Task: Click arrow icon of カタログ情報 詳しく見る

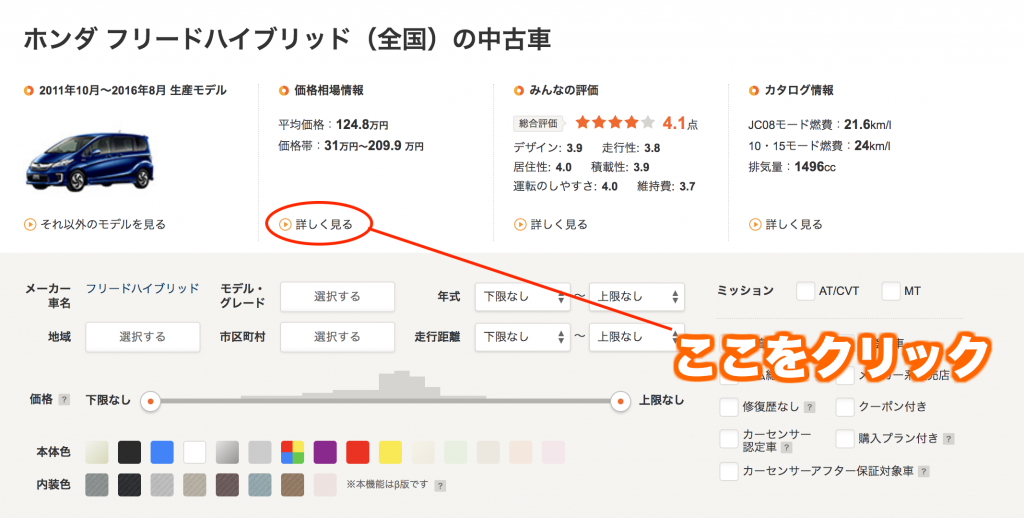Action: (x=755, y=224)
